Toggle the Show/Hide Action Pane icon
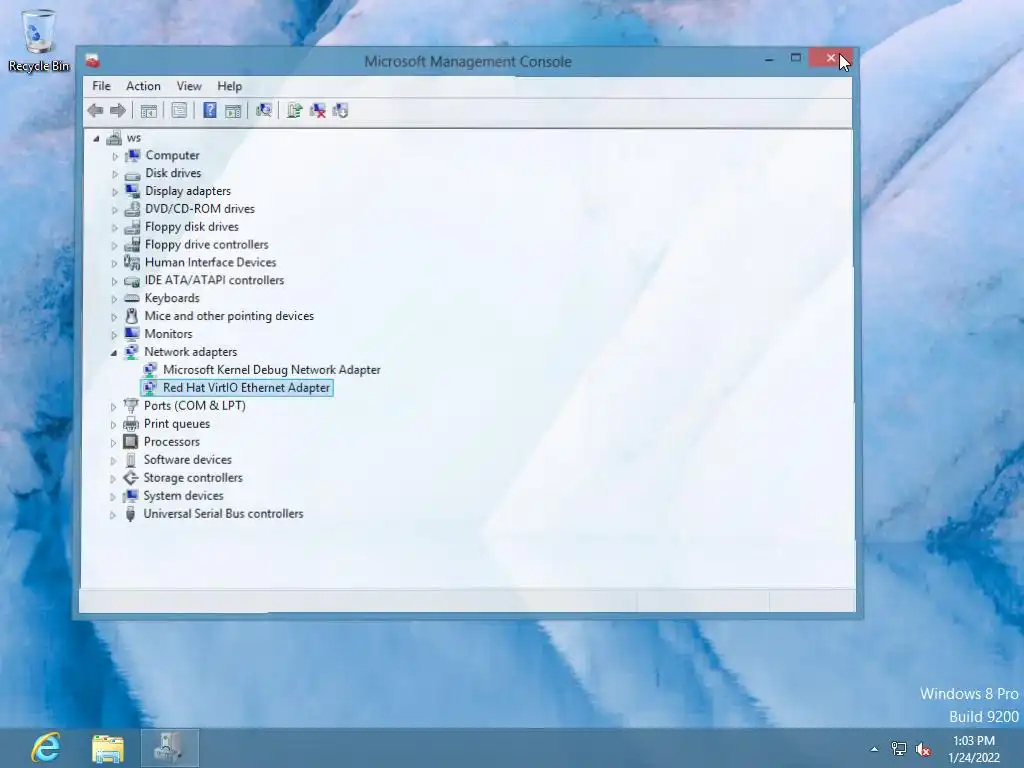The image size is (1024, 768). pyautogui.click(x=233, y=110)
